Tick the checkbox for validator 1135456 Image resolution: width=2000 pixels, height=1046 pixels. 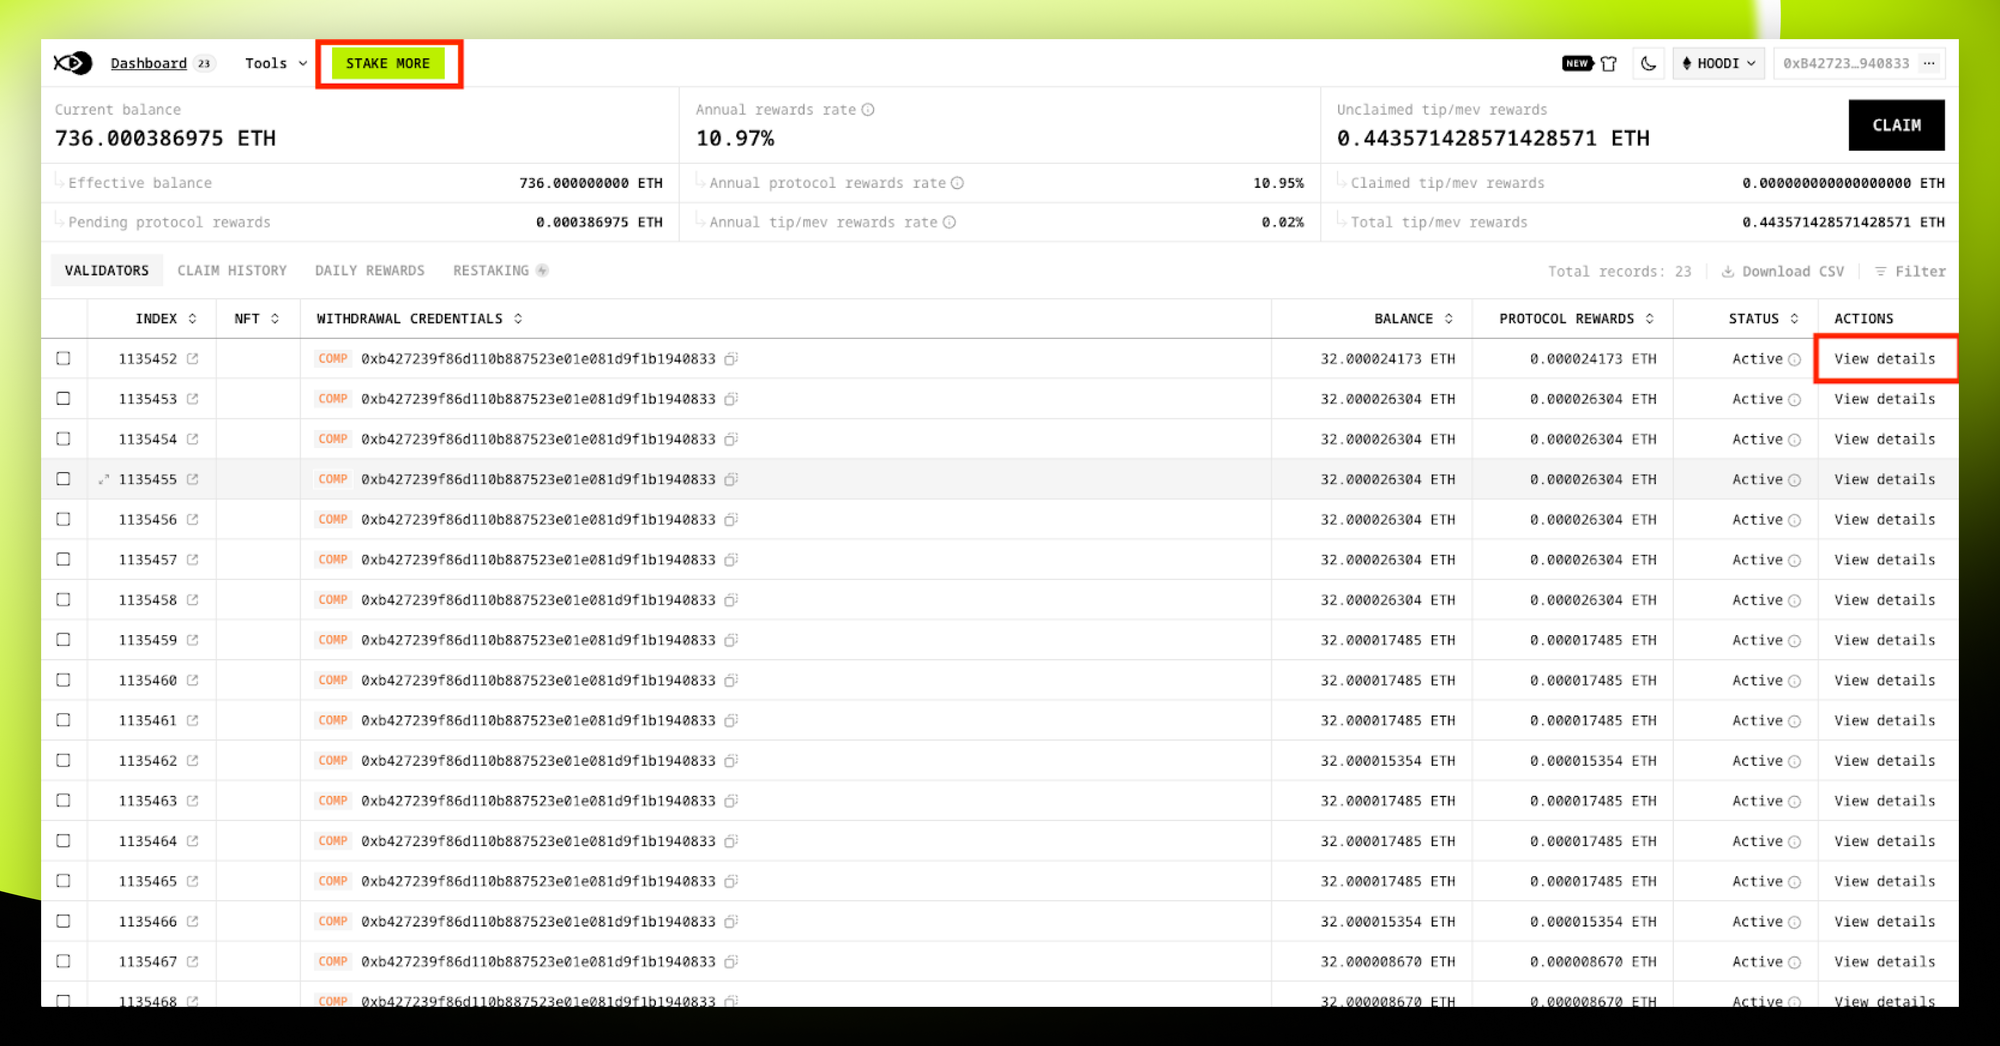pos(63,519)
